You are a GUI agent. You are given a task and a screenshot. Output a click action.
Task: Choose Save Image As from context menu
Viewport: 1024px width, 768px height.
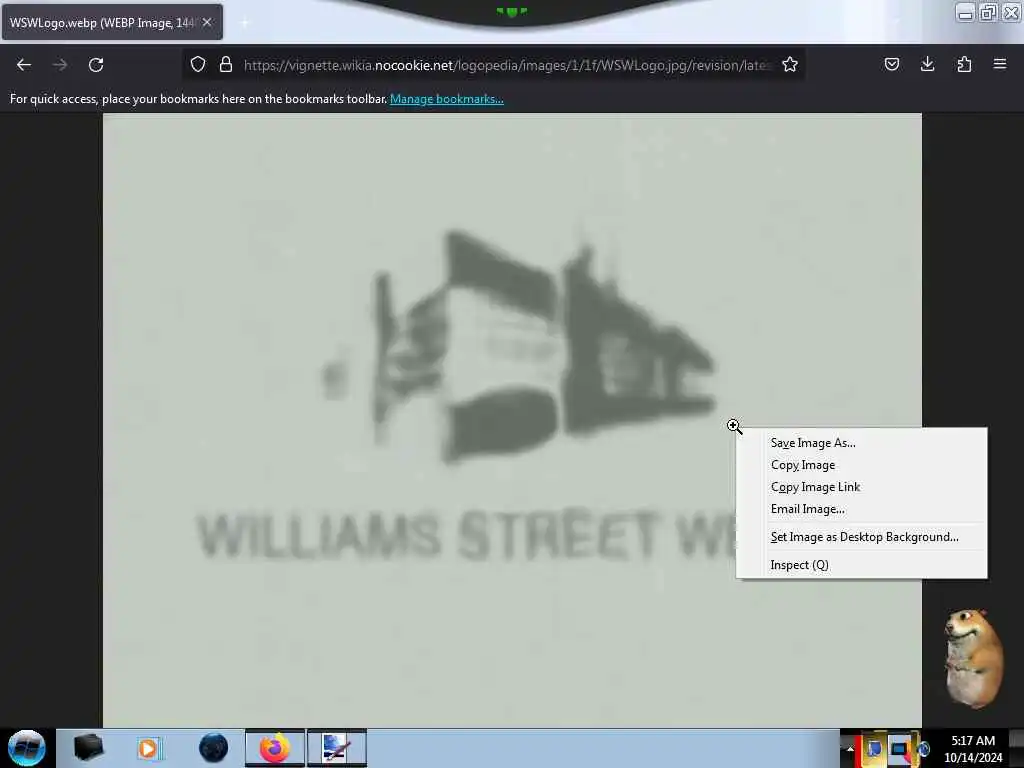tap(861, 443)
